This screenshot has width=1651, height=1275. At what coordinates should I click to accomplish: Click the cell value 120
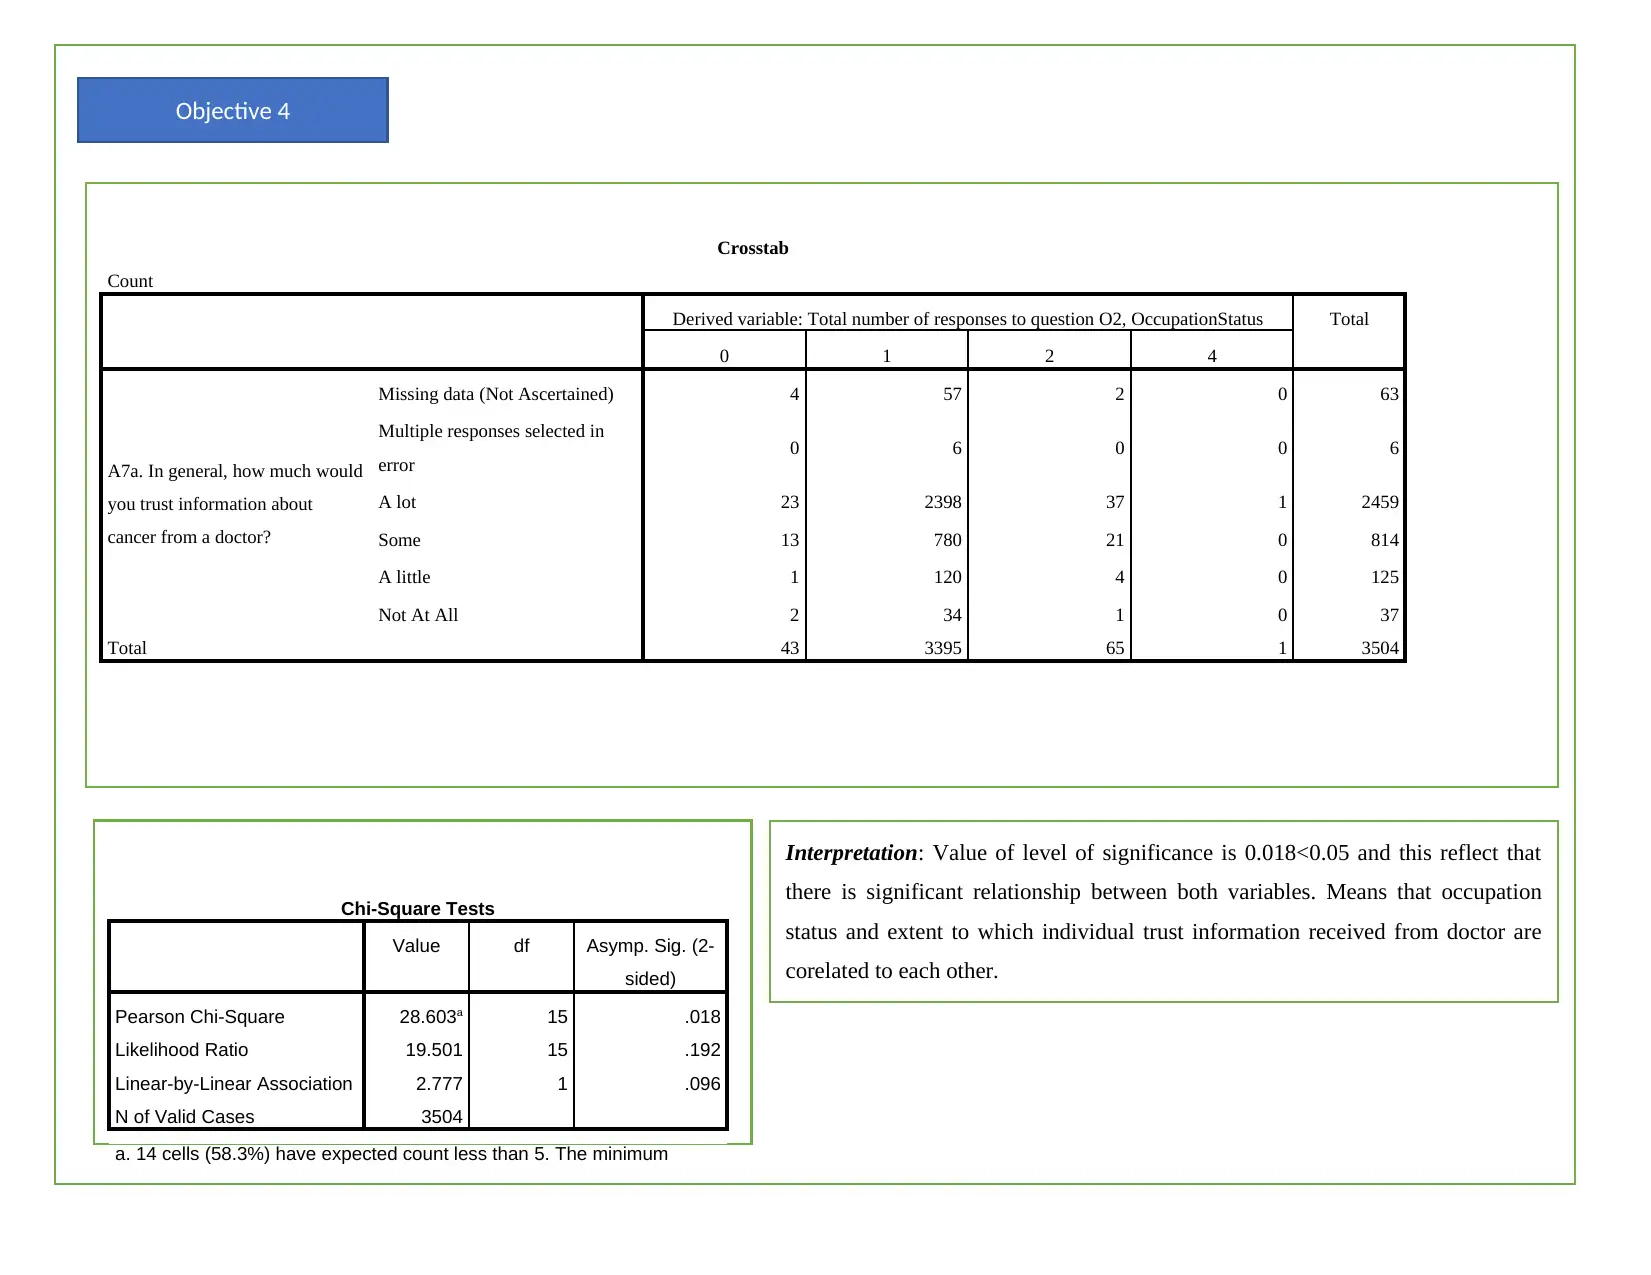[947, 577]
